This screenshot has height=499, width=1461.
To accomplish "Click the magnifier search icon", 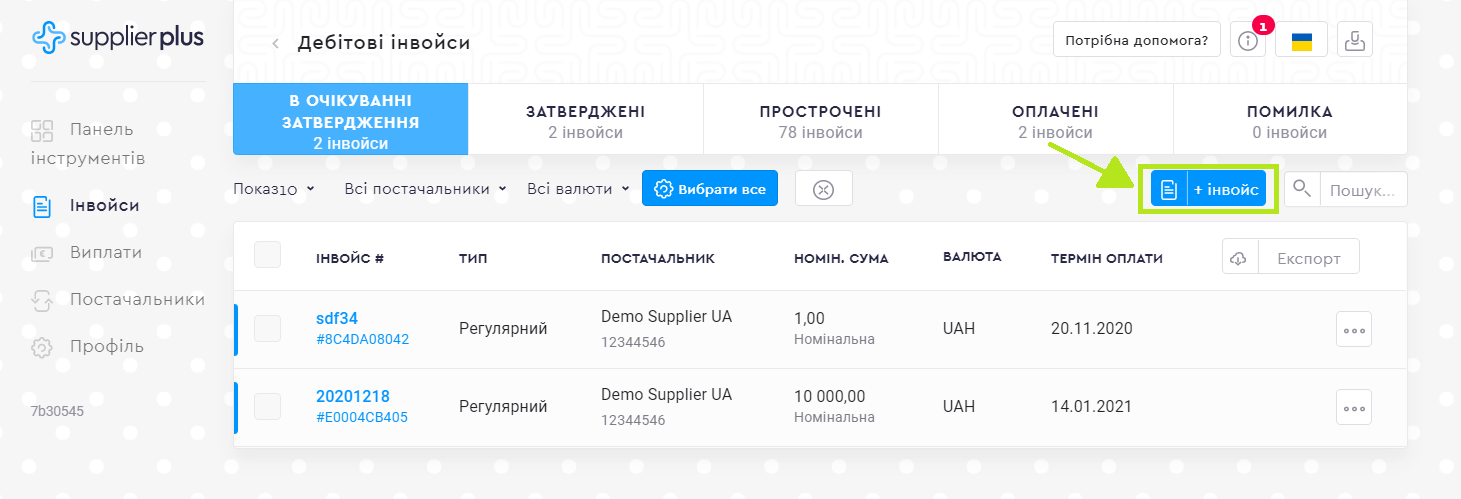I will click(1301, 189).
